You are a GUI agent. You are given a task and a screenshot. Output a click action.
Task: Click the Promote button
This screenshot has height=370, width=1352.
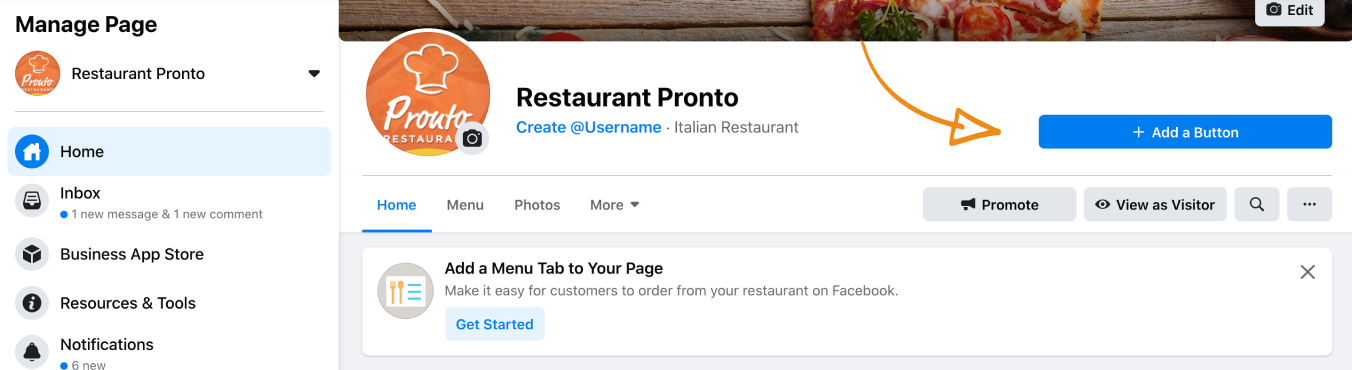(999, 204)
